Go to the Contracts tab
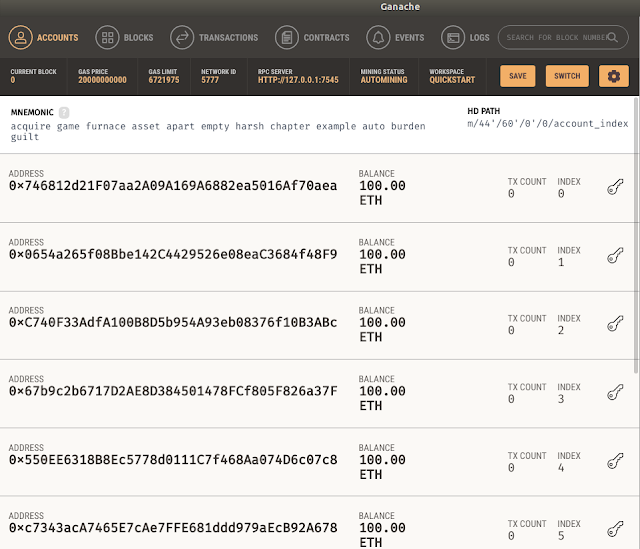Screen dimensions: 640x549 pos(313,38)
